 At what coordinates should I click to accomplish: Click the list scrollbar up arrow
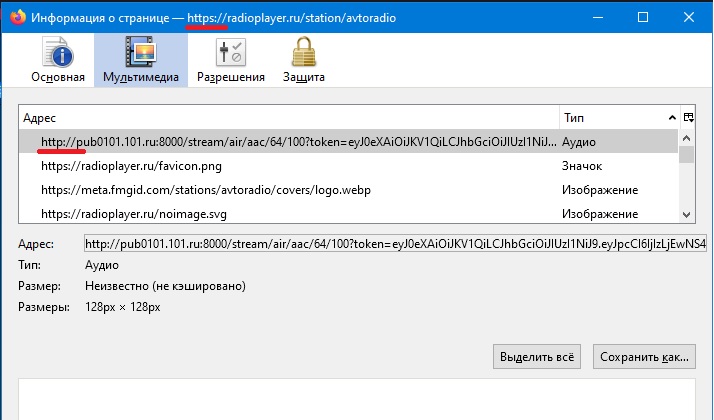tap(687, 138)
